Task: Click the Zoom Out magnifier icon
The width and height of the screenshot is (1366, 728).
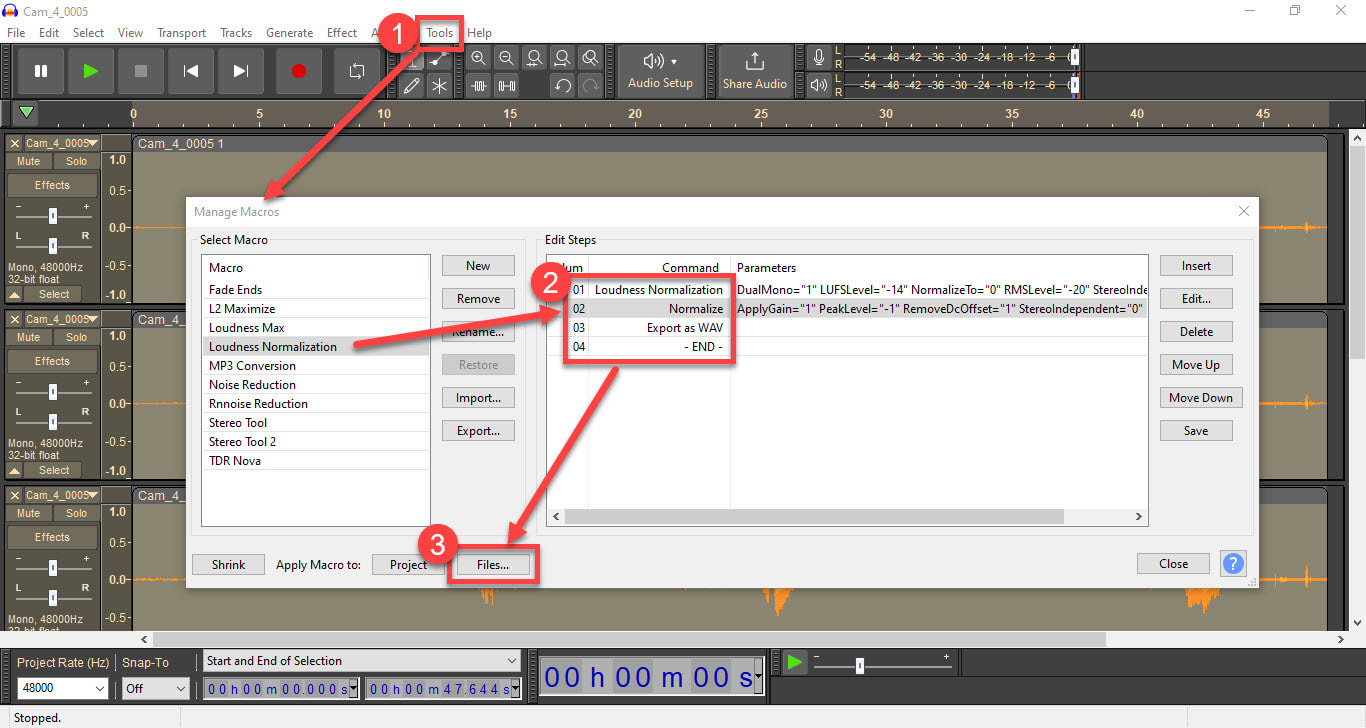Action: (x=507, y=59)
